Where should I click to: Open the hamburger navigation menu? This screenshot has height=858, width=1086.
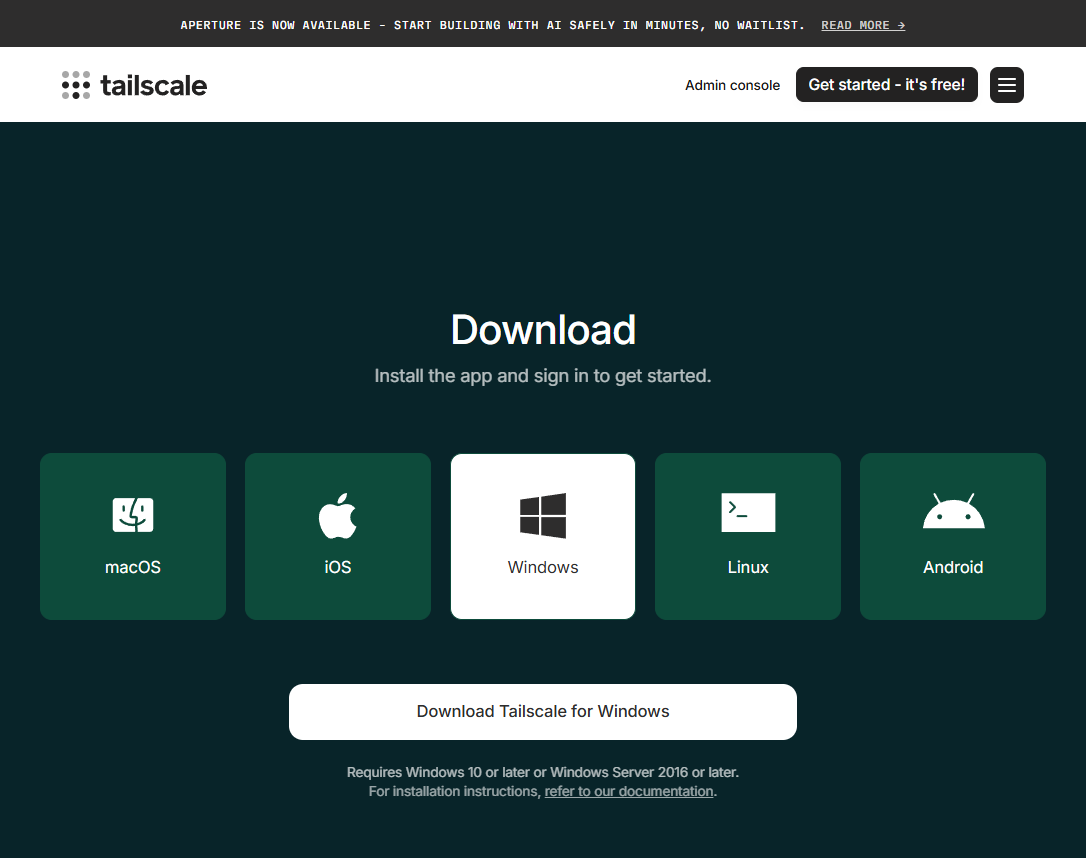coord(1006,85)
